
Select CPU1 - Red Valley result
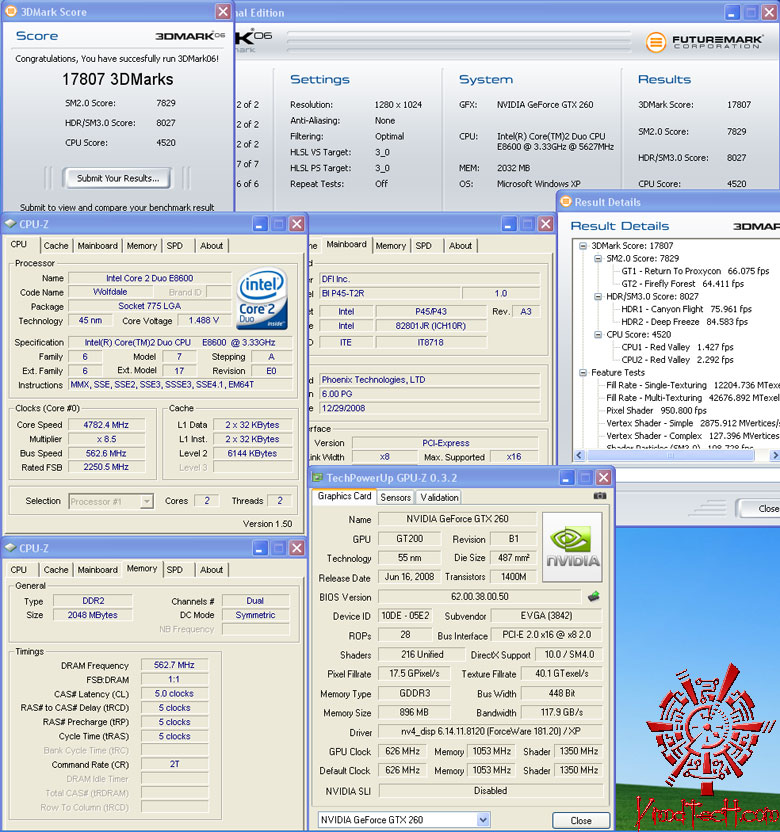click(677, 347)
